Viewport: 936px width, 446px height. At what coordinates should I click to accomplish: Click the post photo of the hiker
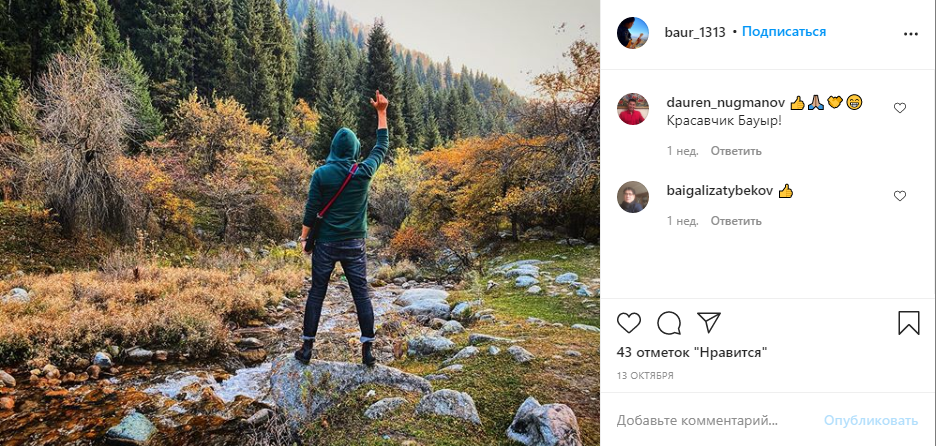click(300, 223)
